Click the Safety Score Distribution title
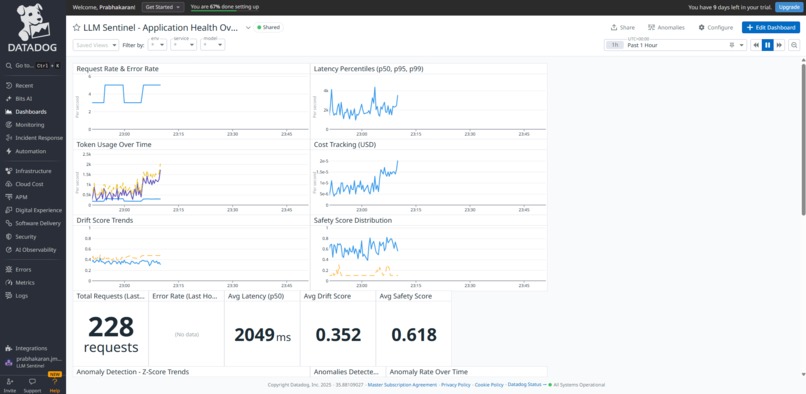Image resolution: width=806 pixels, height=394 pixels. click(353, 220)
